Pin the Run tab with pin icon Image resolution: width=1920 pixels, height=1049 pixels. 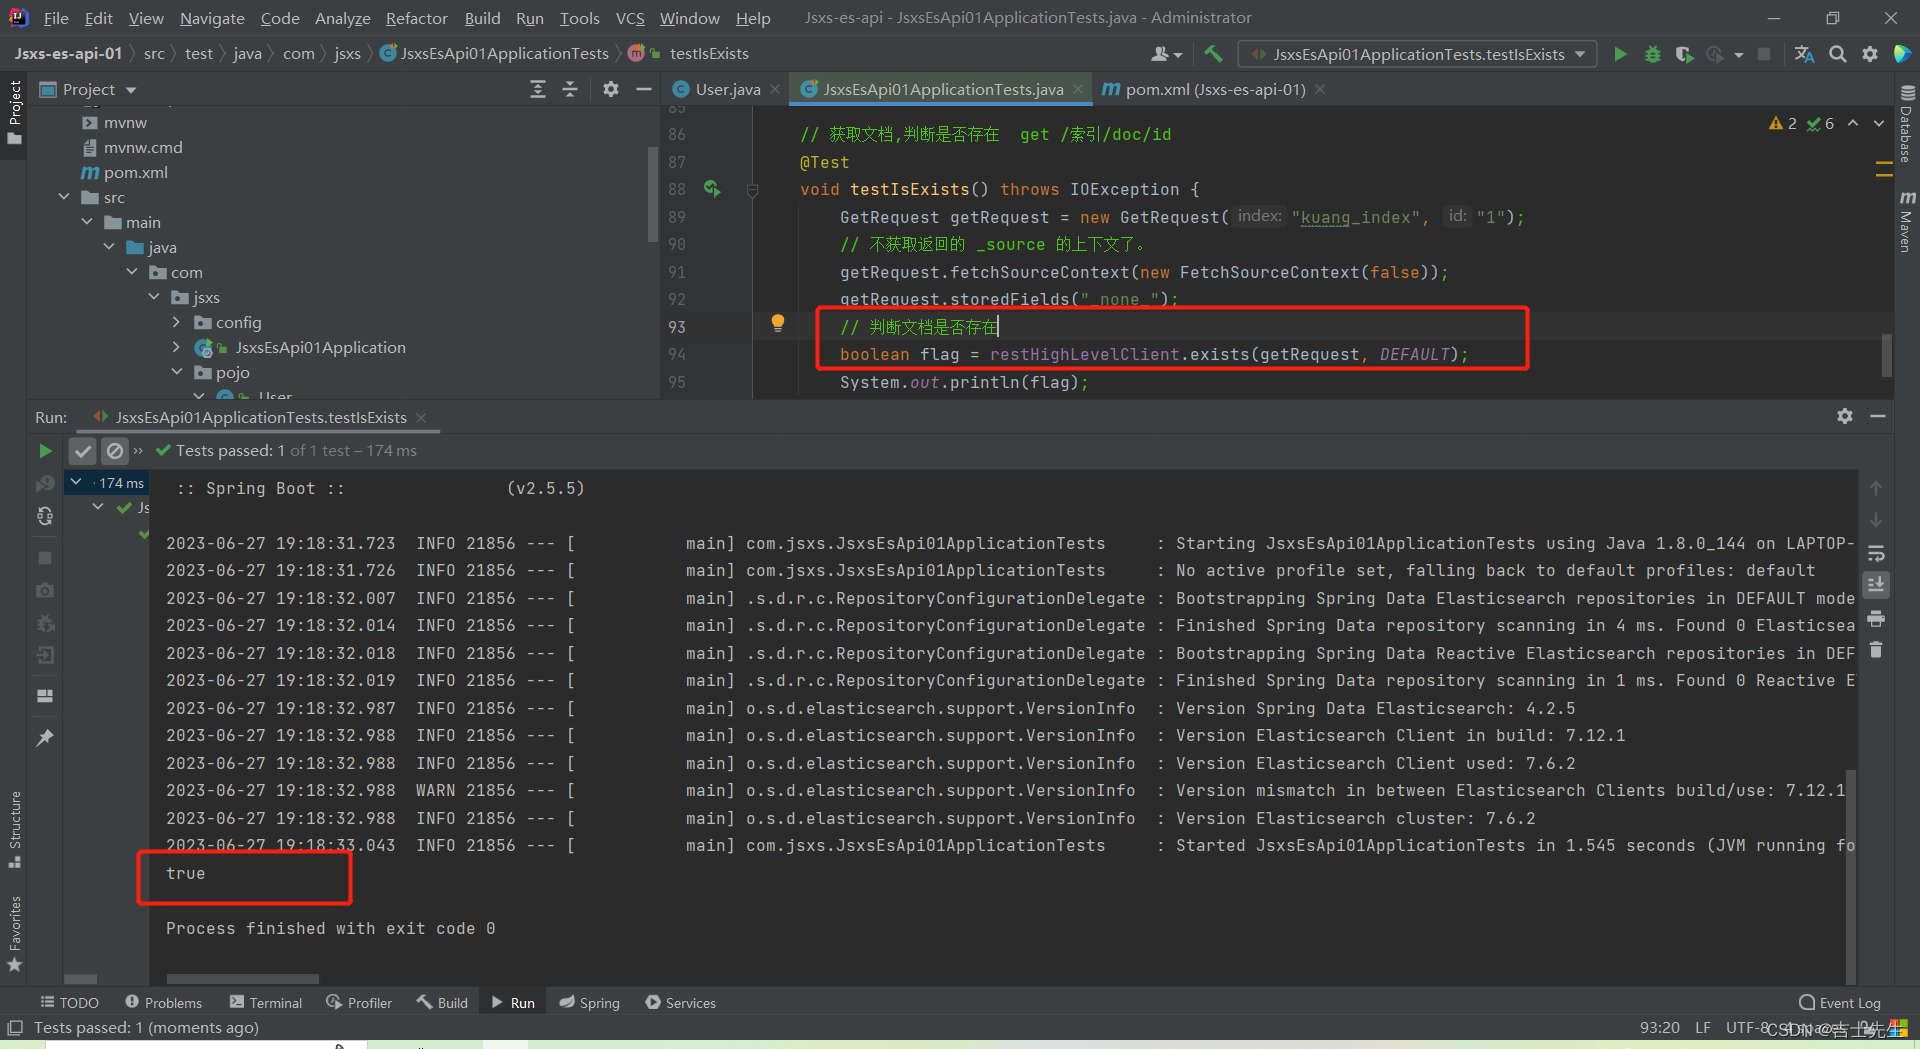[45, 738]
